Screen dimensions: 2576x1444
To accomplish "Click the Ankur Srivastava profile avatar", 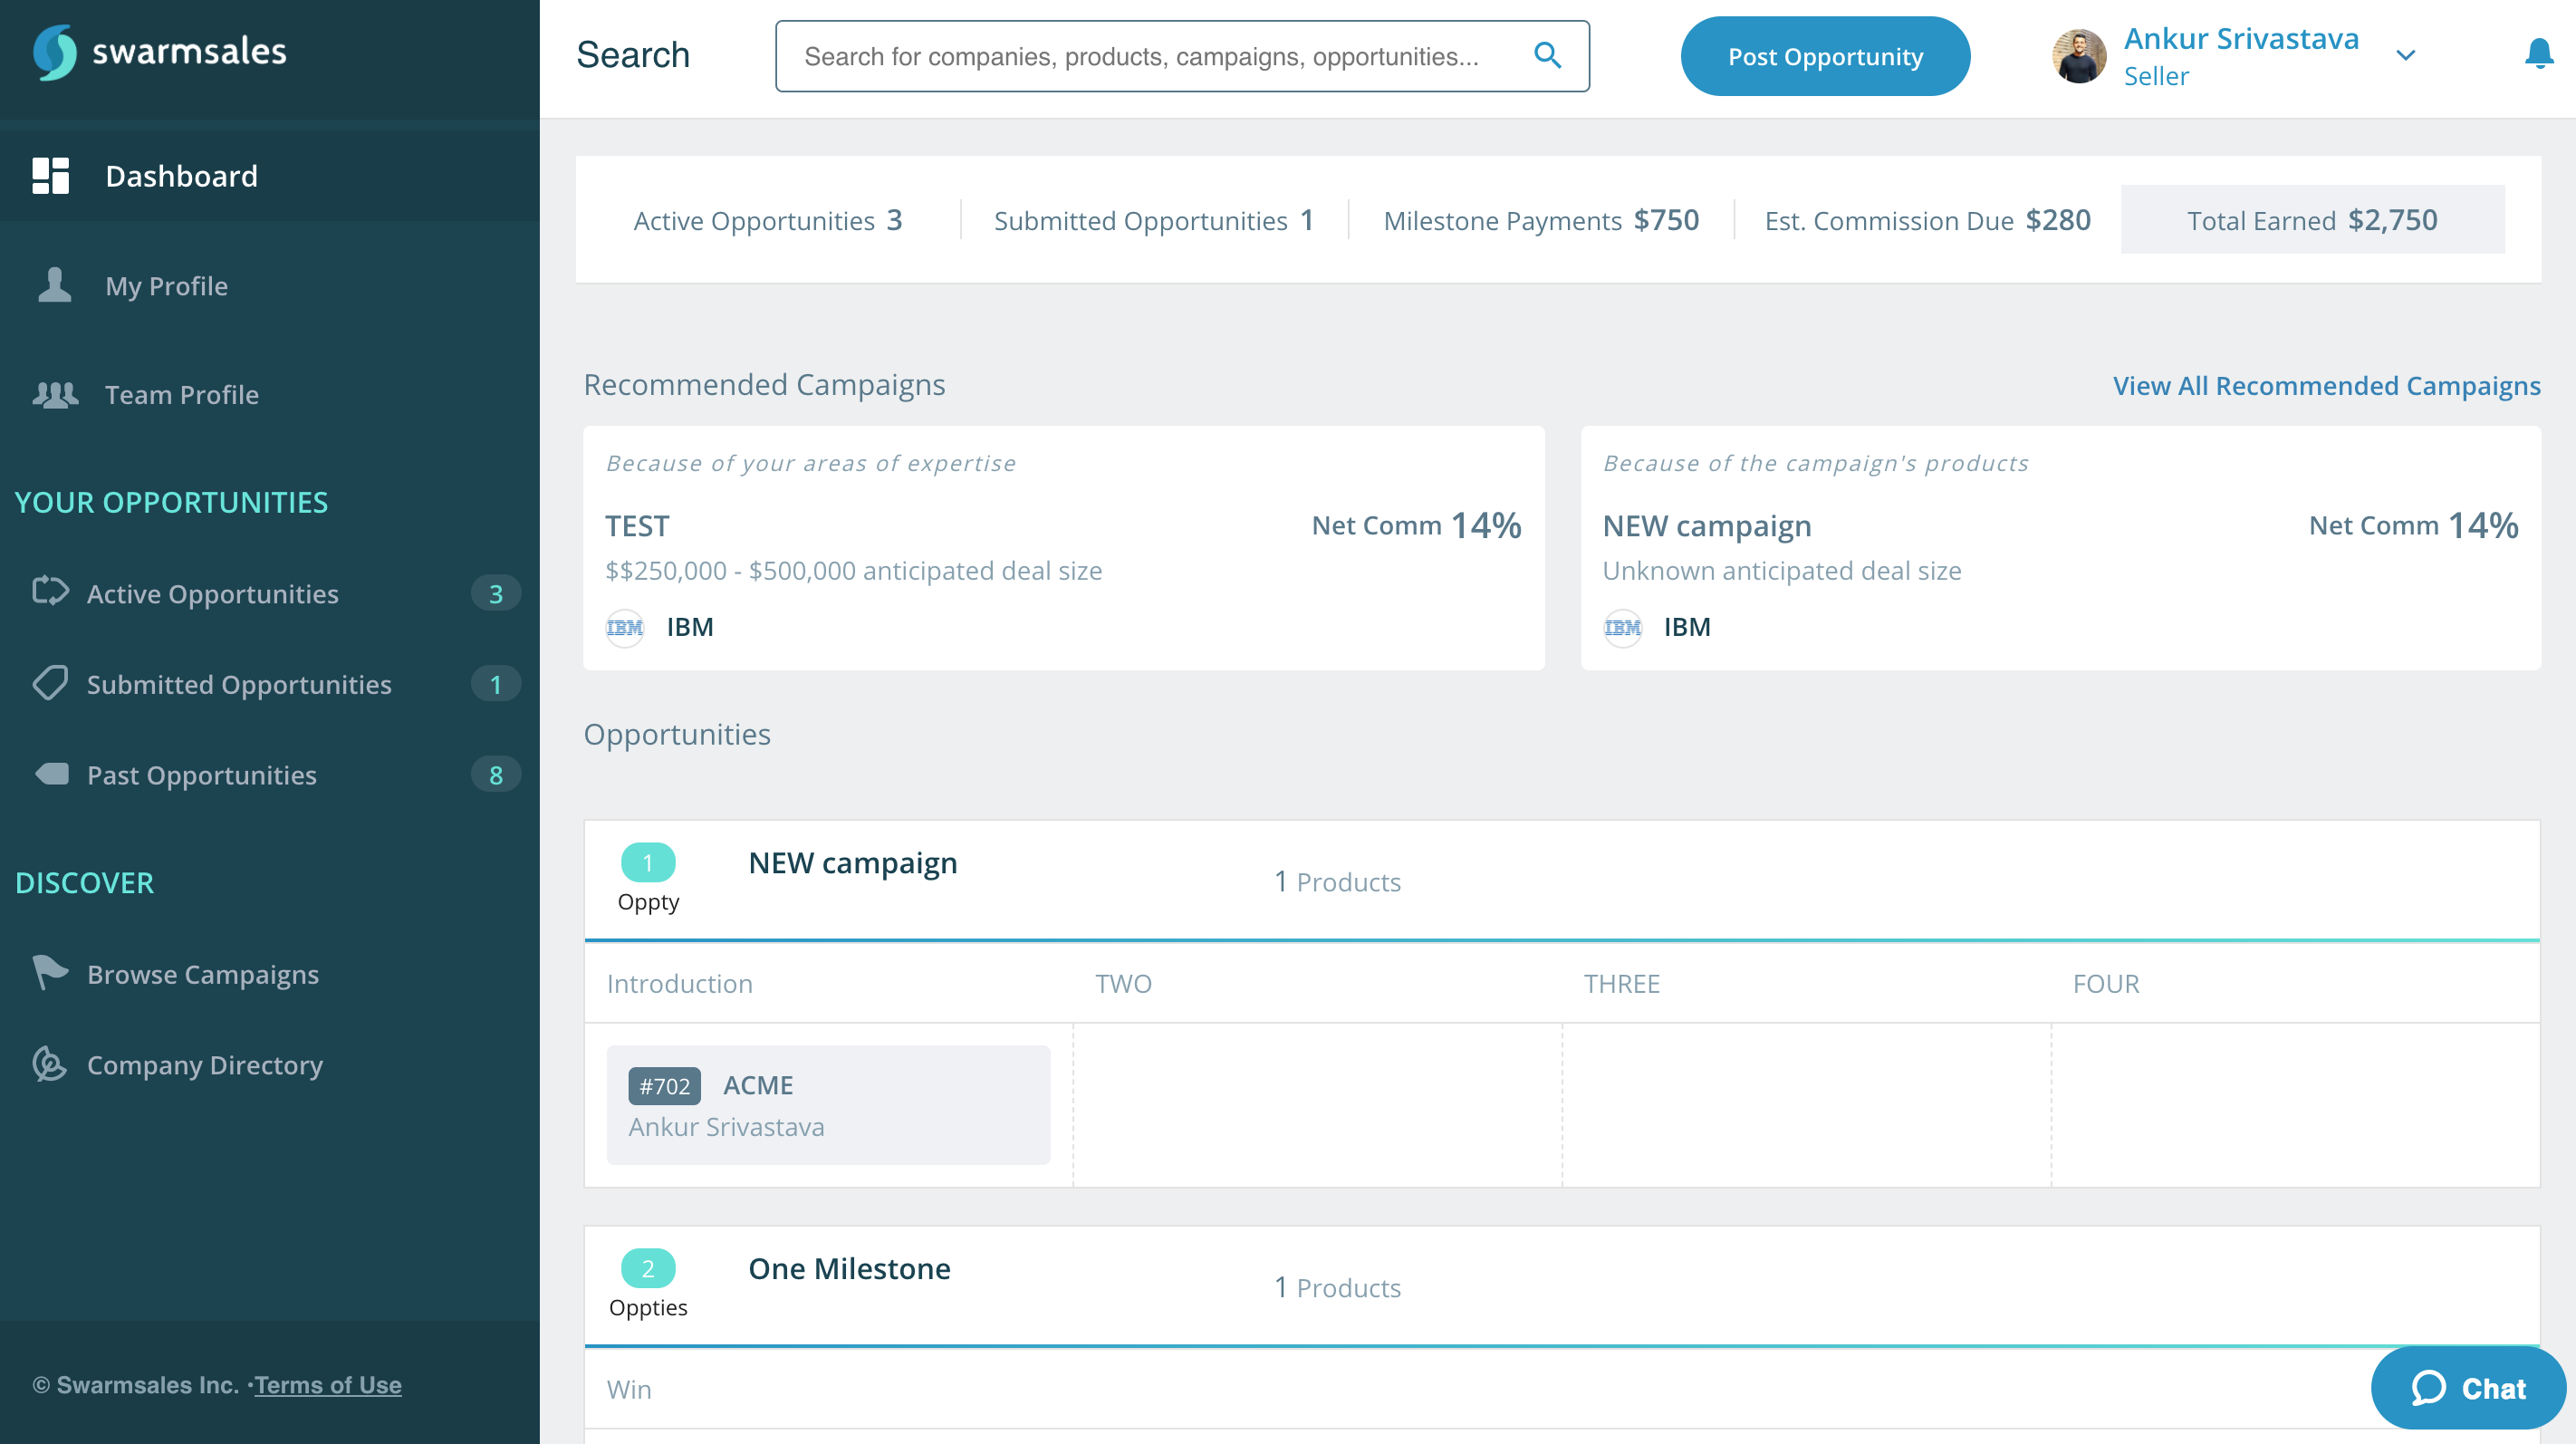I will pos(2079,56).
